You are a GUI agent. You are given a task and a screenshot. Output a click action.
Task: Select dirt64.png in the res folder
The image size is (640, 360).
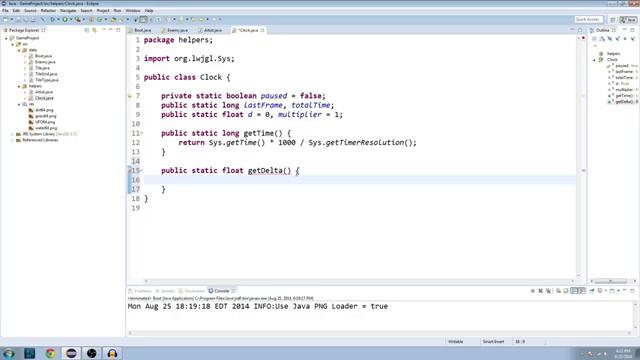44,110
